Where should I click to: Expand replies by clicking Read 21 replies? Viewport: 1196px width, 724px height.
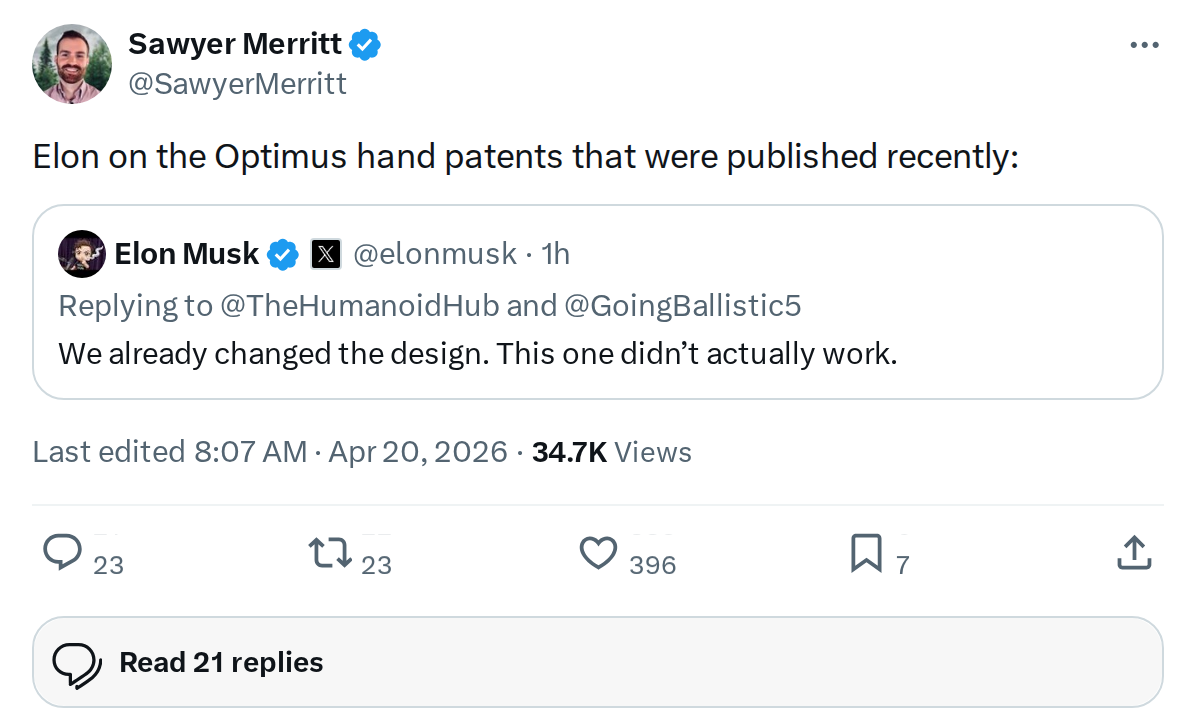point(219,661)
